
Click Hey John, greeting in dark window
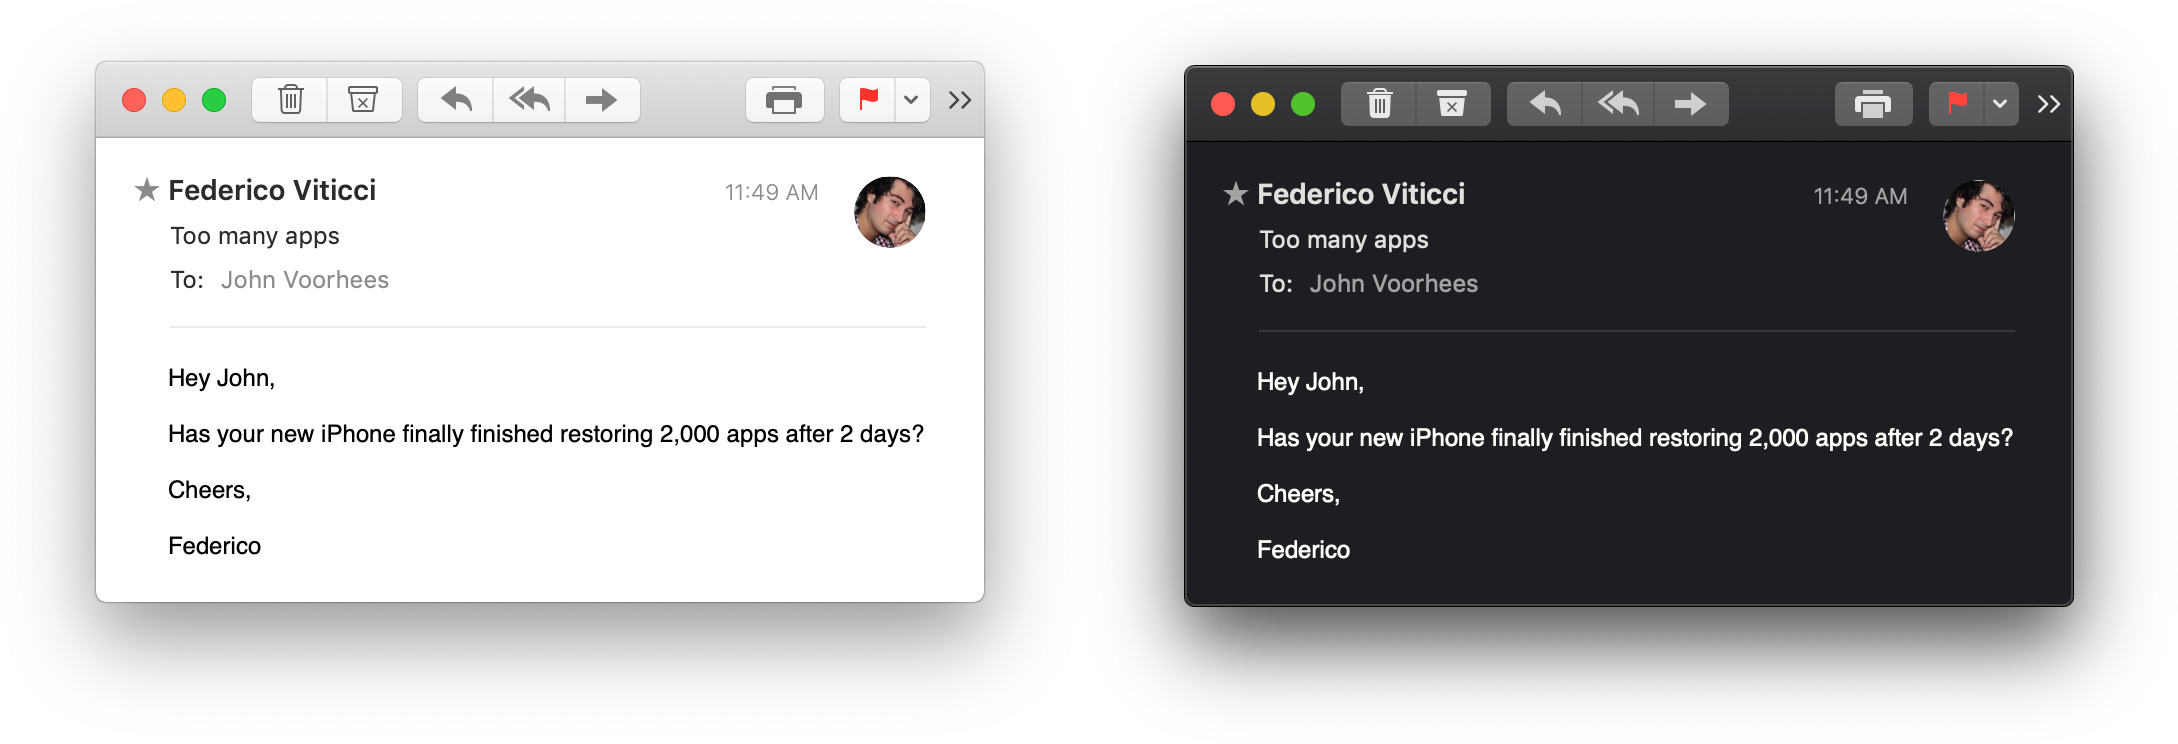point(1310,382)
